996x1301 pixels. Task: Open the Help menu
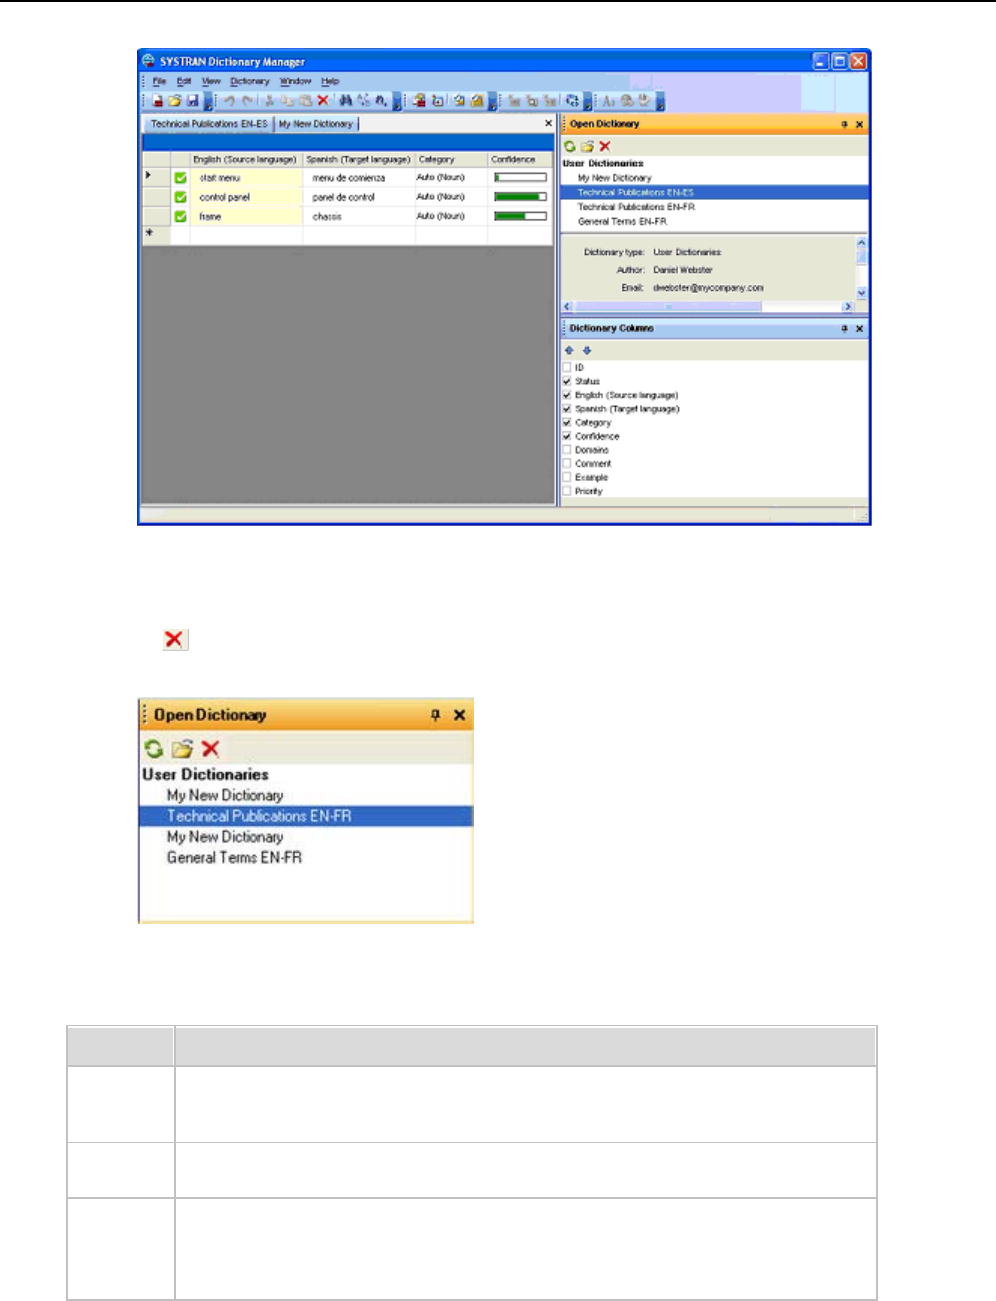point(330,81)
